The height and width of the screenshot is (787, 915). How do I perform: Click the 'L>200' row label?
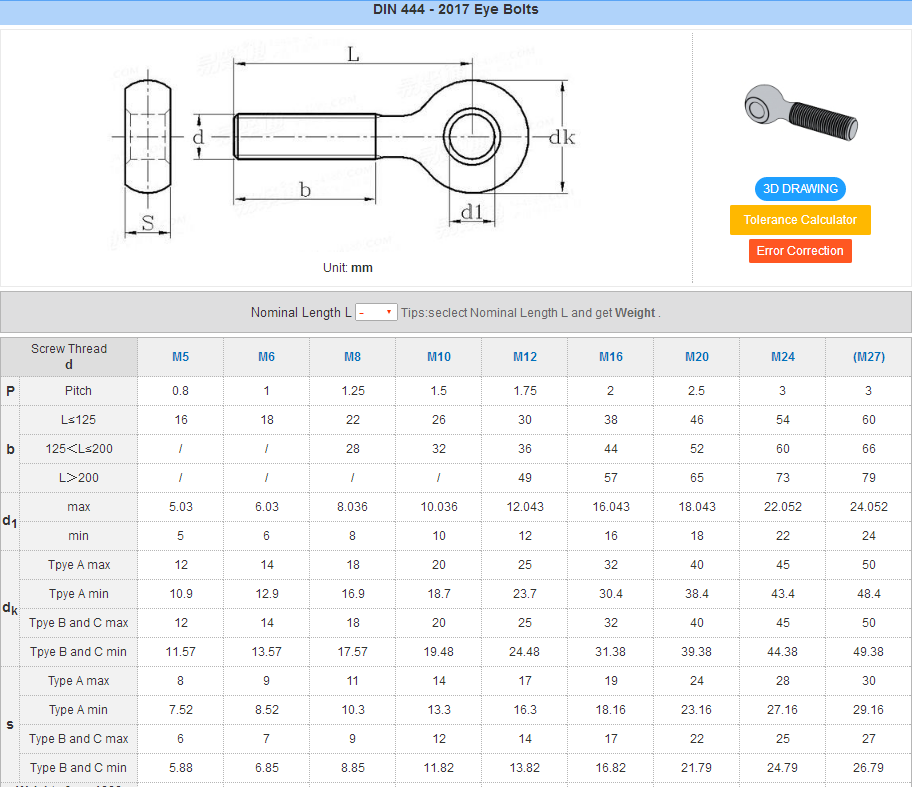[x=78, y=478]
